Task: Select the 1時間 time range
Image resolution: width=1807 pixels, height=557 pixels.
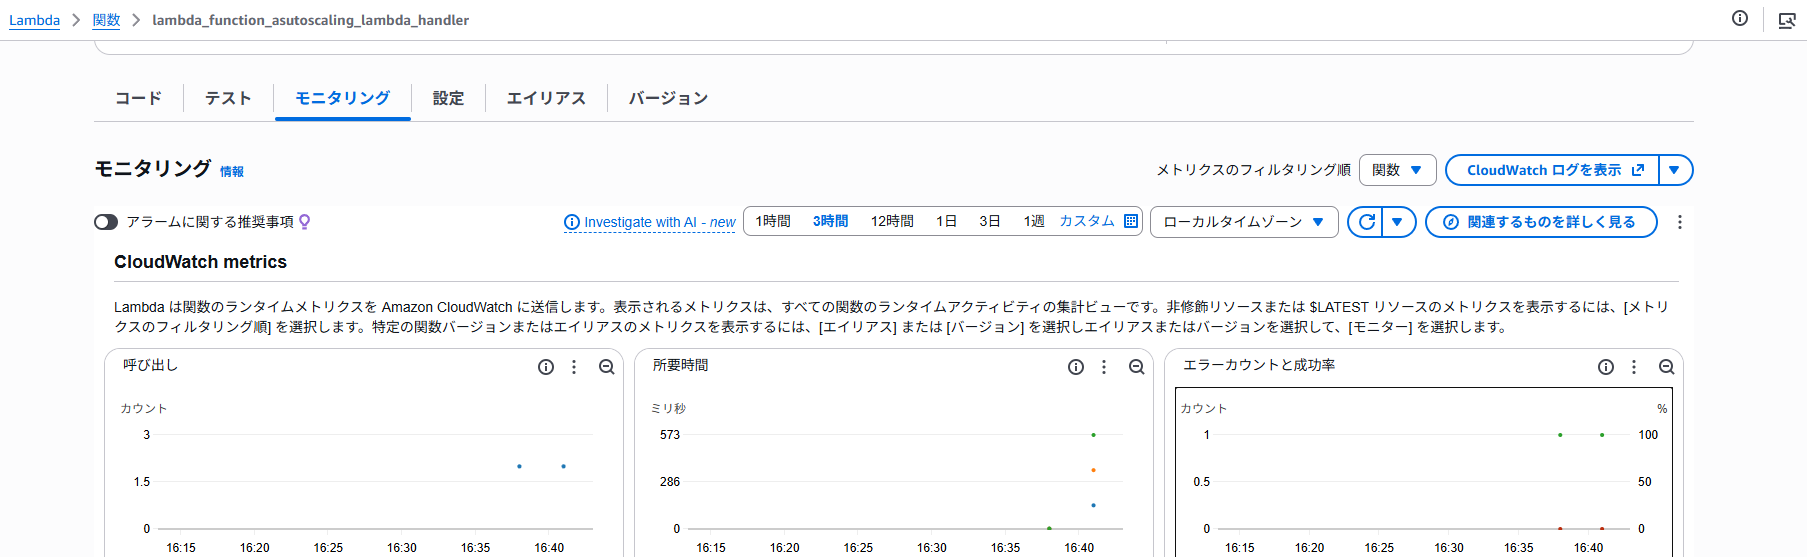Action: pos(773,221)
